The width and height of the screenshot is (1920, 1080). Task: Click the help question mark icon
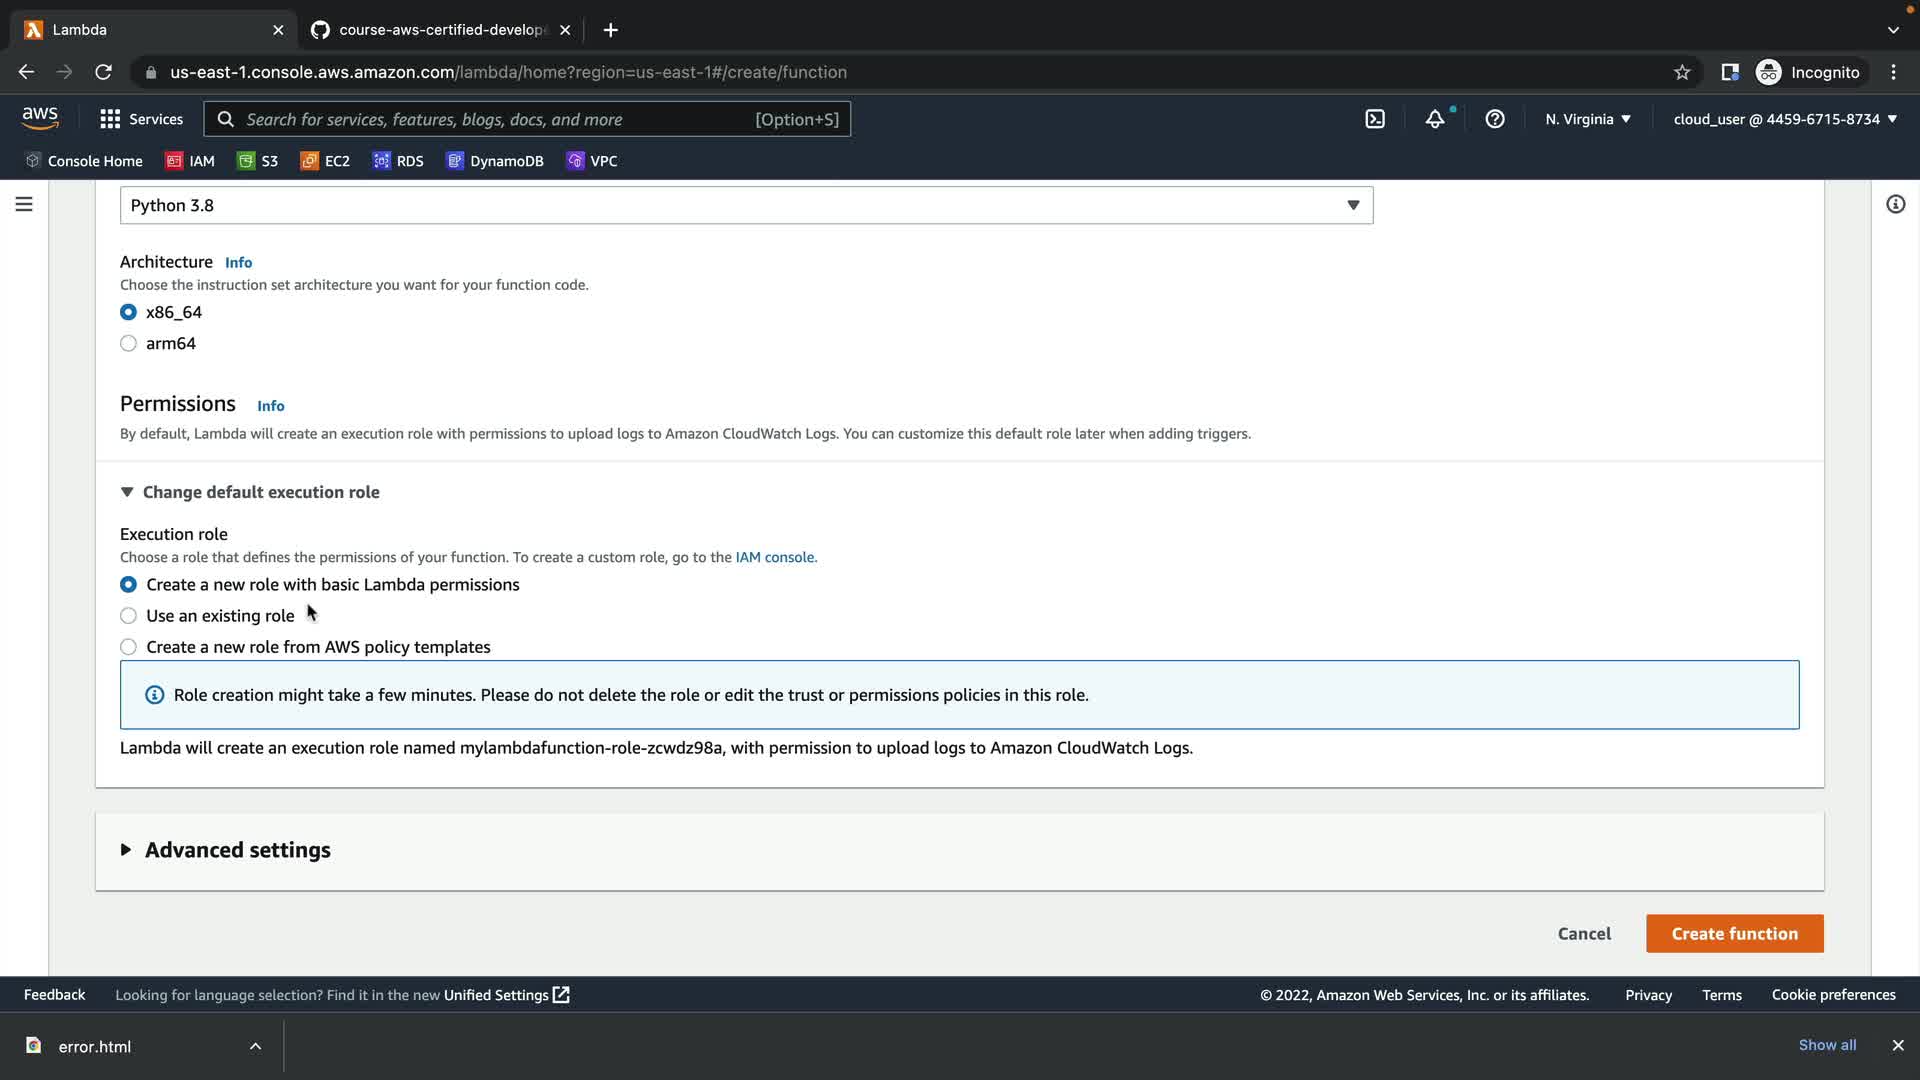[x=1495, y=119]
